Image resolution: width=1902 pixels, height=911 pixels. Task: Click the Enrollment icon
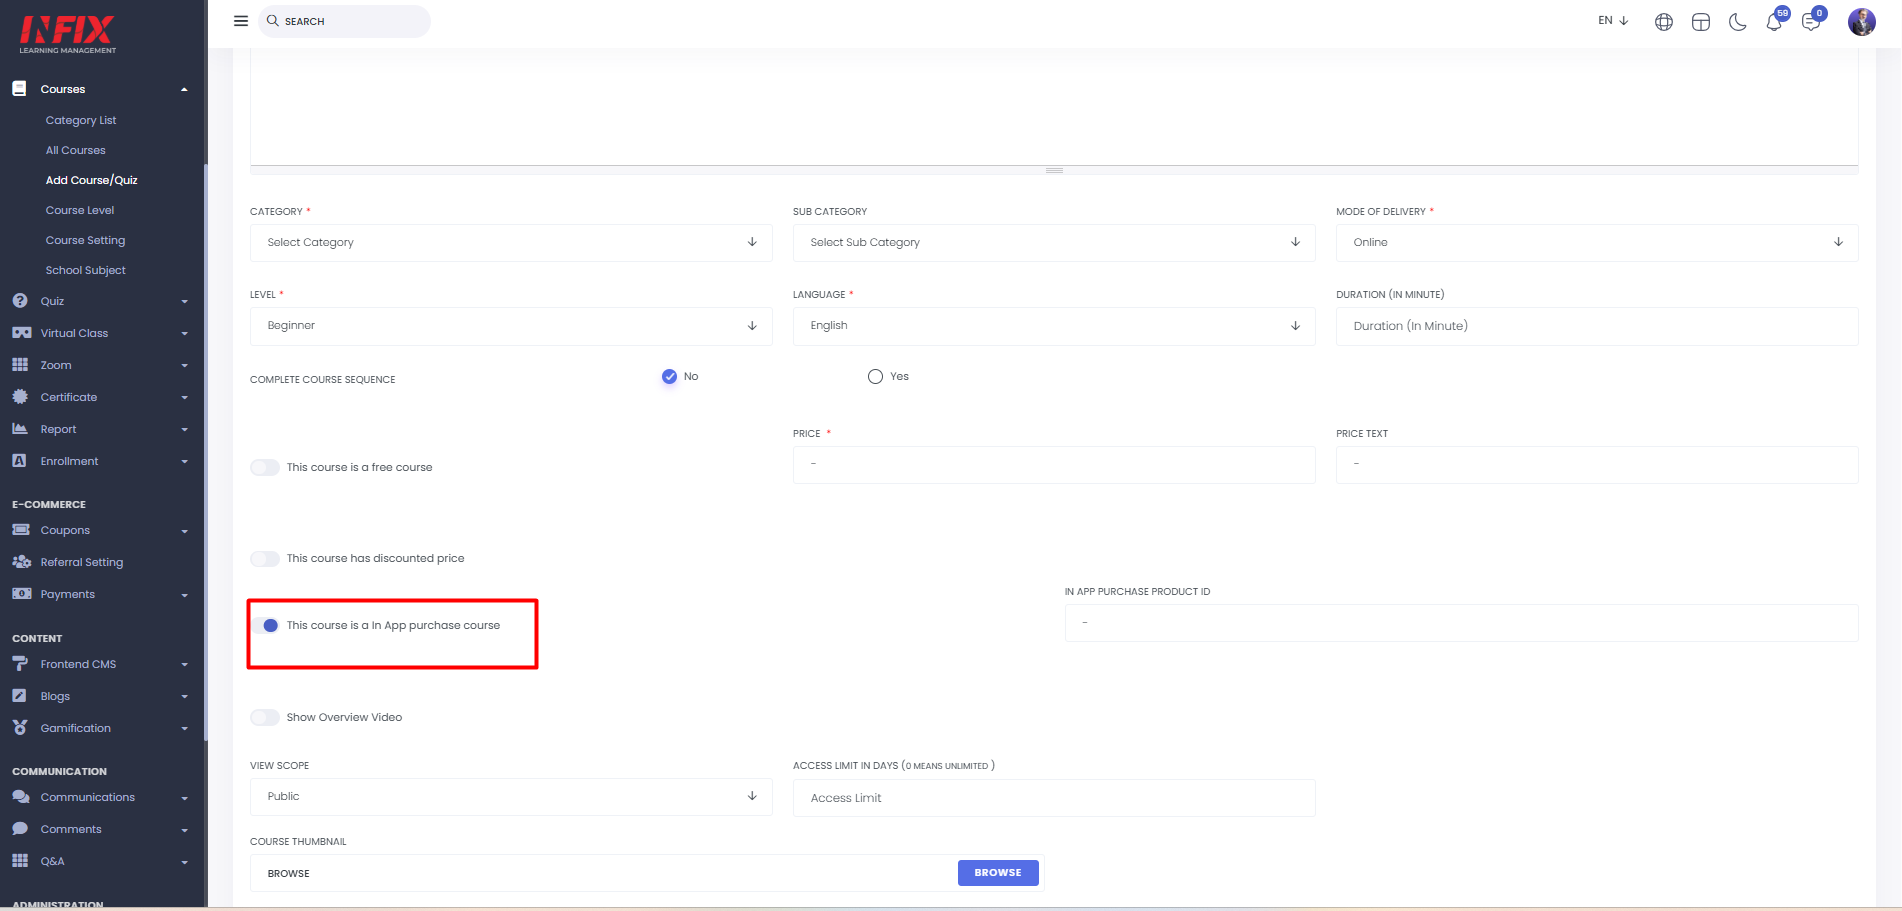coord(19,461)
